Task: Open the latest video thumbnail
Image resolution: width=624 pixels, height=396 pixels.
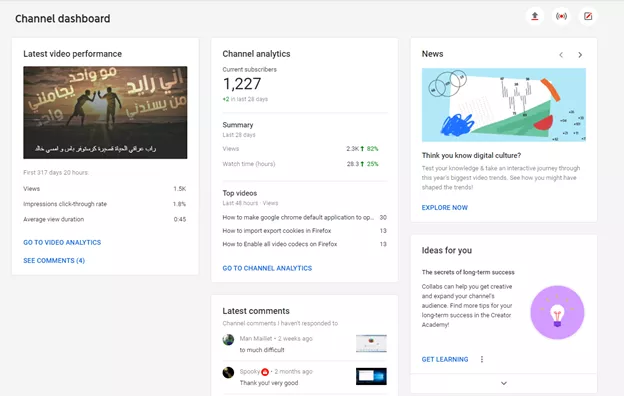Action: [105, 113]
